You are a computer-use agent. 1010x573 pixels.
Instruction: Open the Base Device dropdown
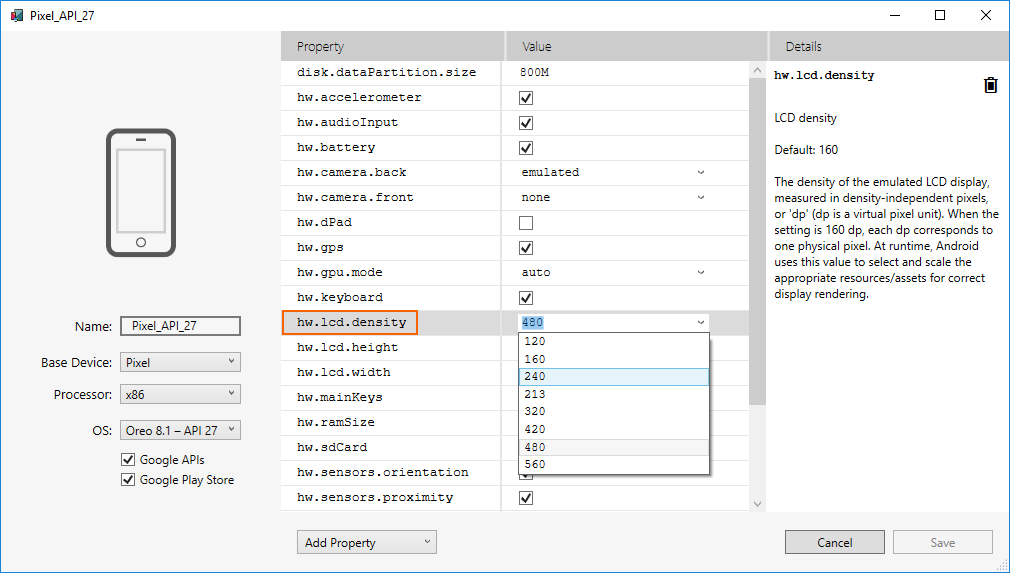180,362
